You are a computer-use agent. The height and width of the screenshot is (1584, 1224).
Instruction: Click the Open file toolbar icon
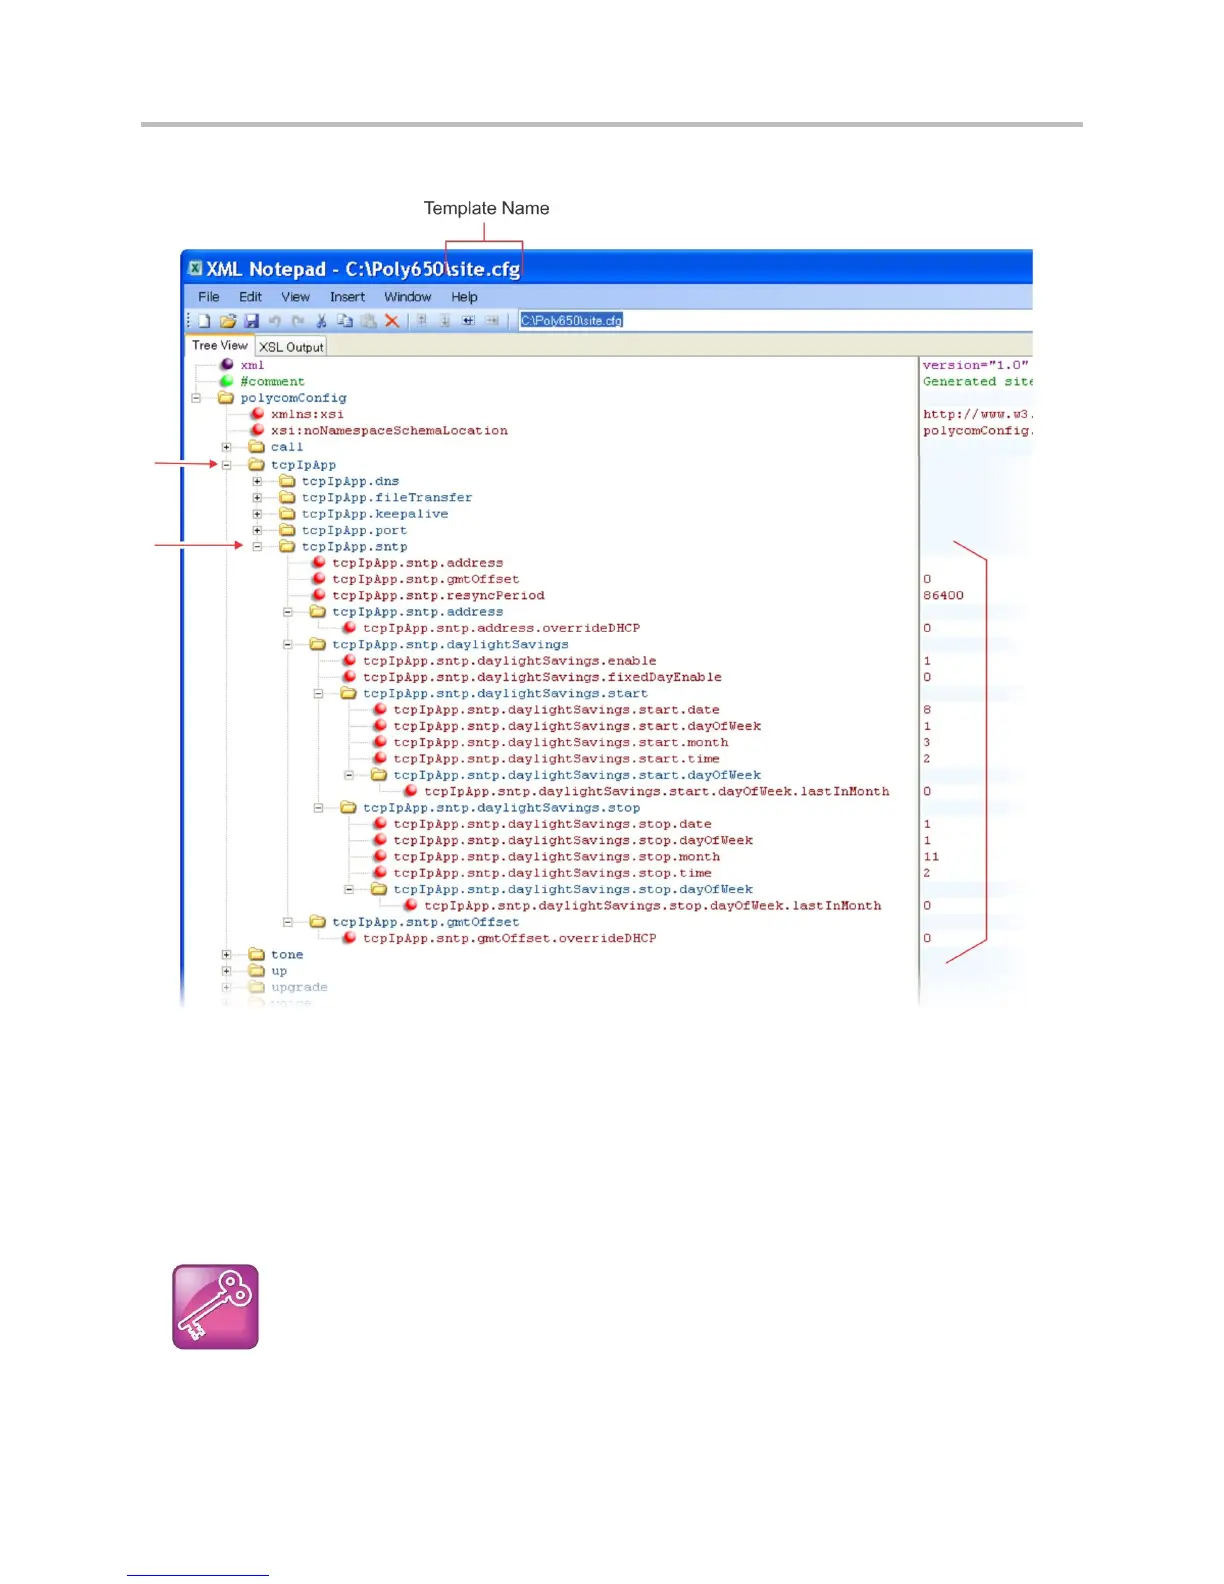(x=228, y=321)
